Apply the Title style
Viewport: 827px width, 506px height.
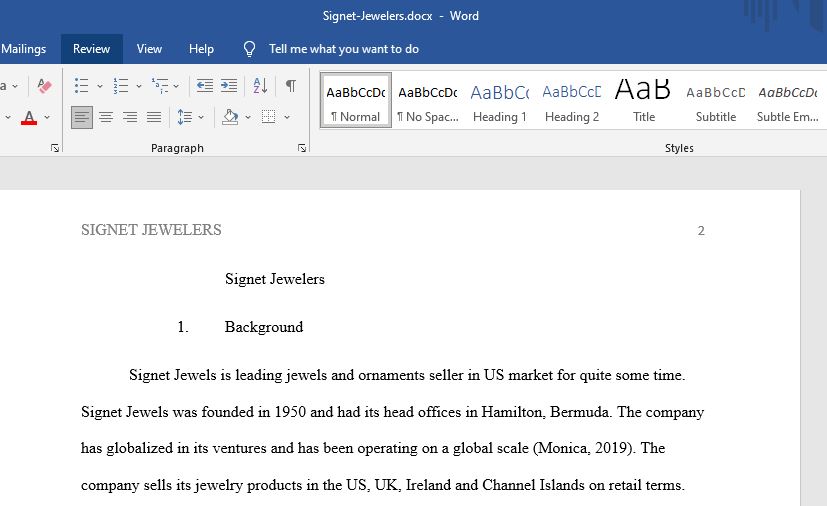click(x=643, y=100)
